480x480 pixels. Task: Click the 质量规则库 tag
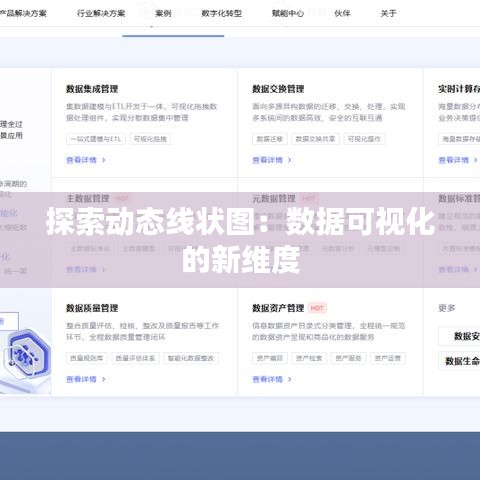[87, 358]
